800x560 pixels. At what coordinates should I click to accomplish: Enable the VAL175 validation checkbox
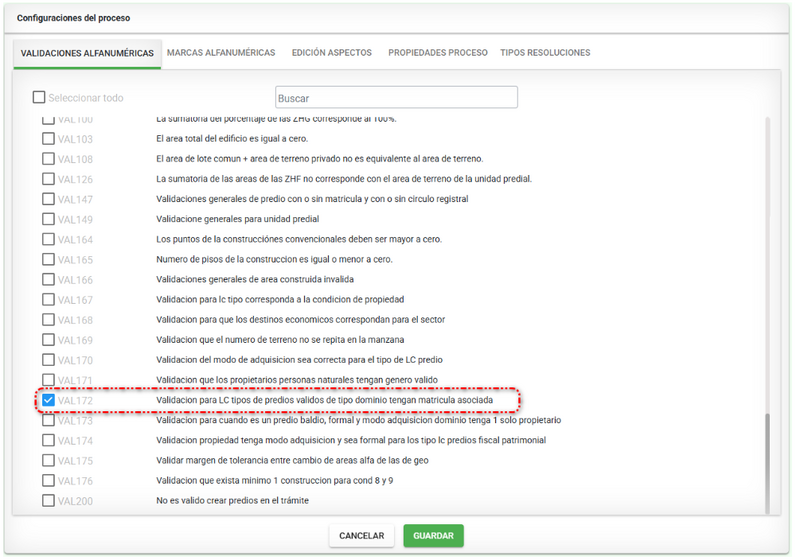48,460
